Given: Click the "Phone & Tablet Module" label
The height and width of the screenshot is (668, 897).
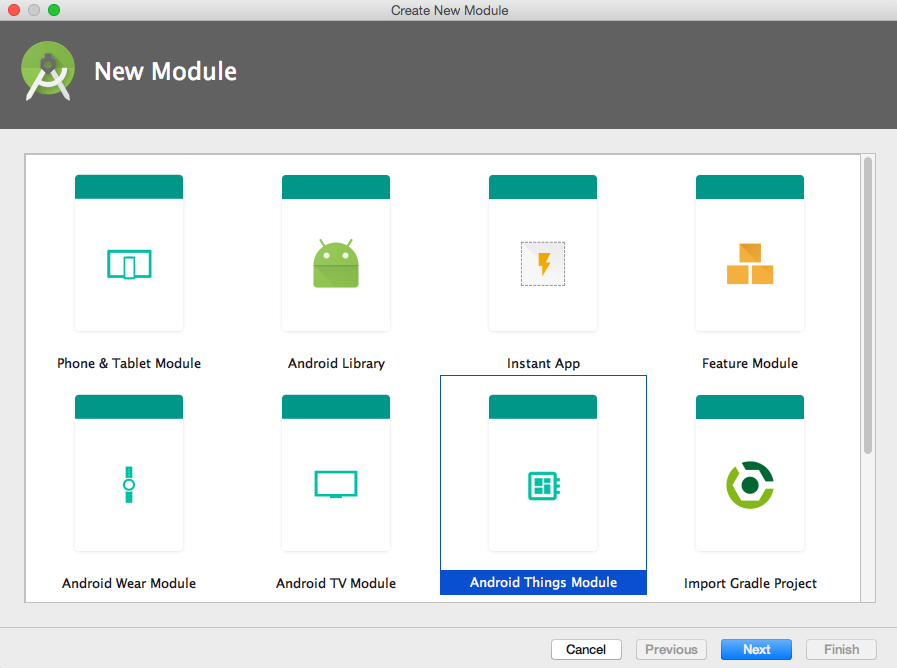Looking at the screenshot, I should coord(129,363).
